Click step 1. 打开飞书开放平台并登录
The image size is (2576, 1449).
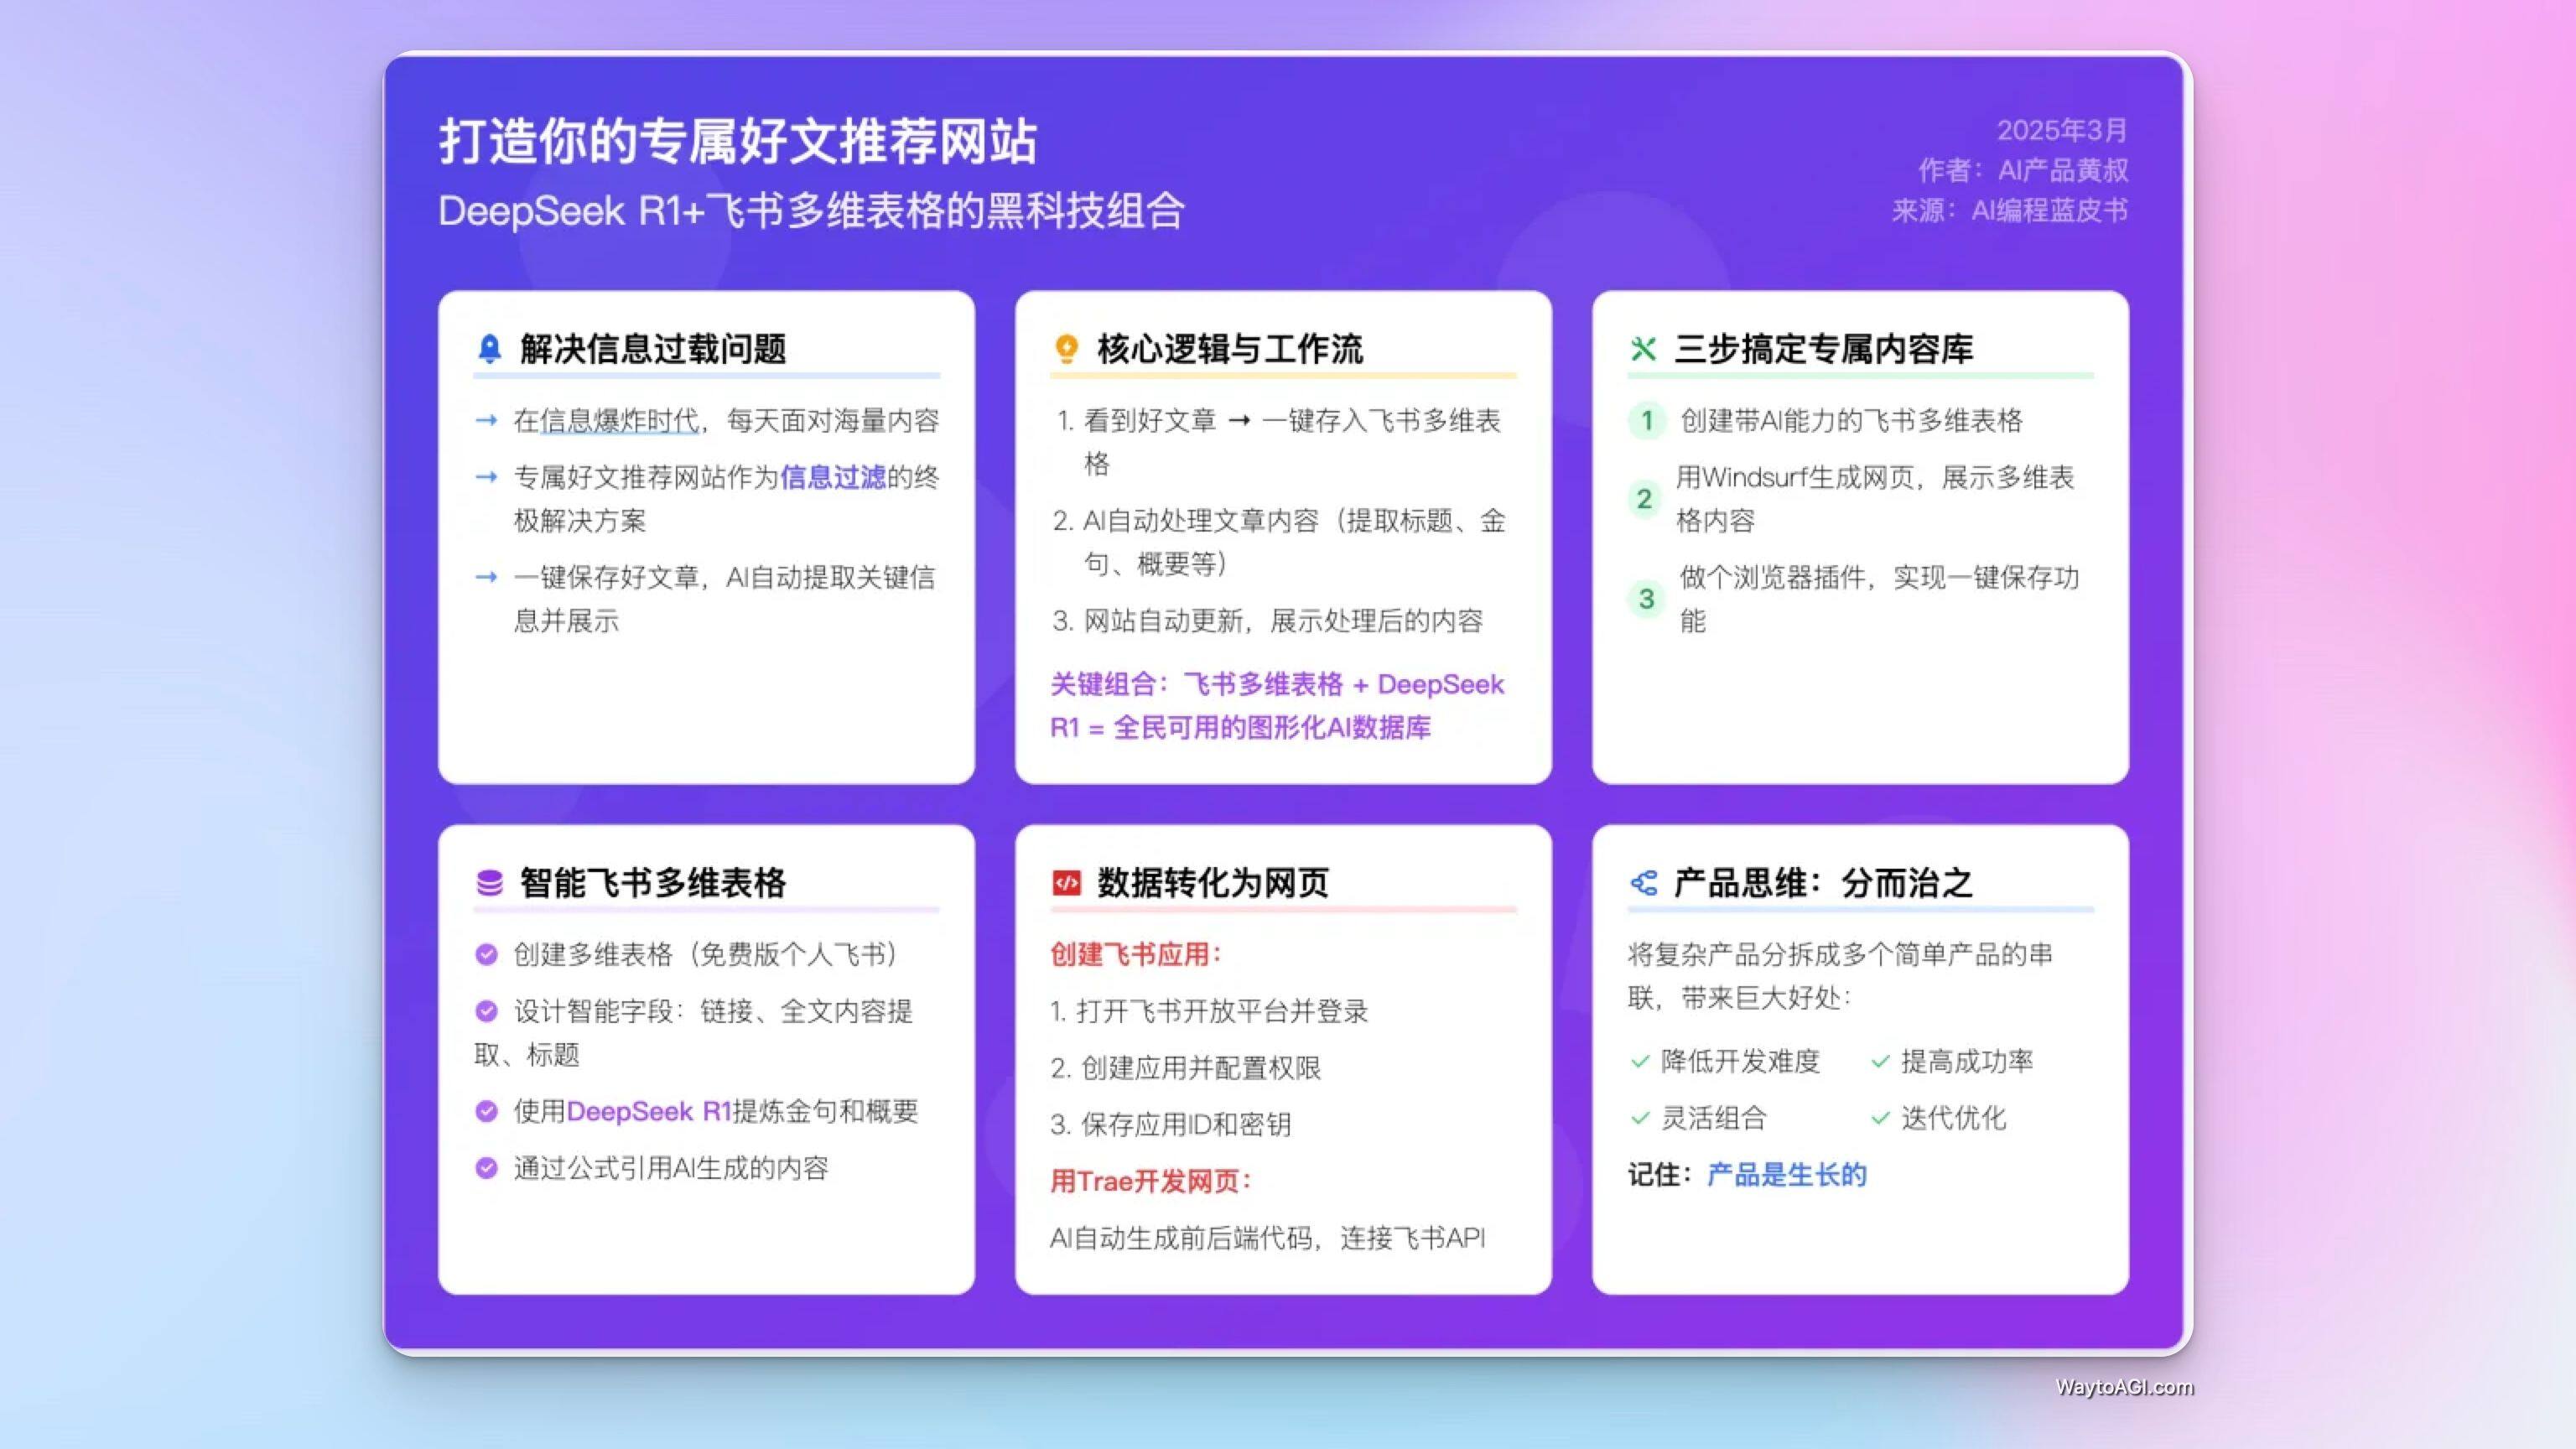1209,1011
